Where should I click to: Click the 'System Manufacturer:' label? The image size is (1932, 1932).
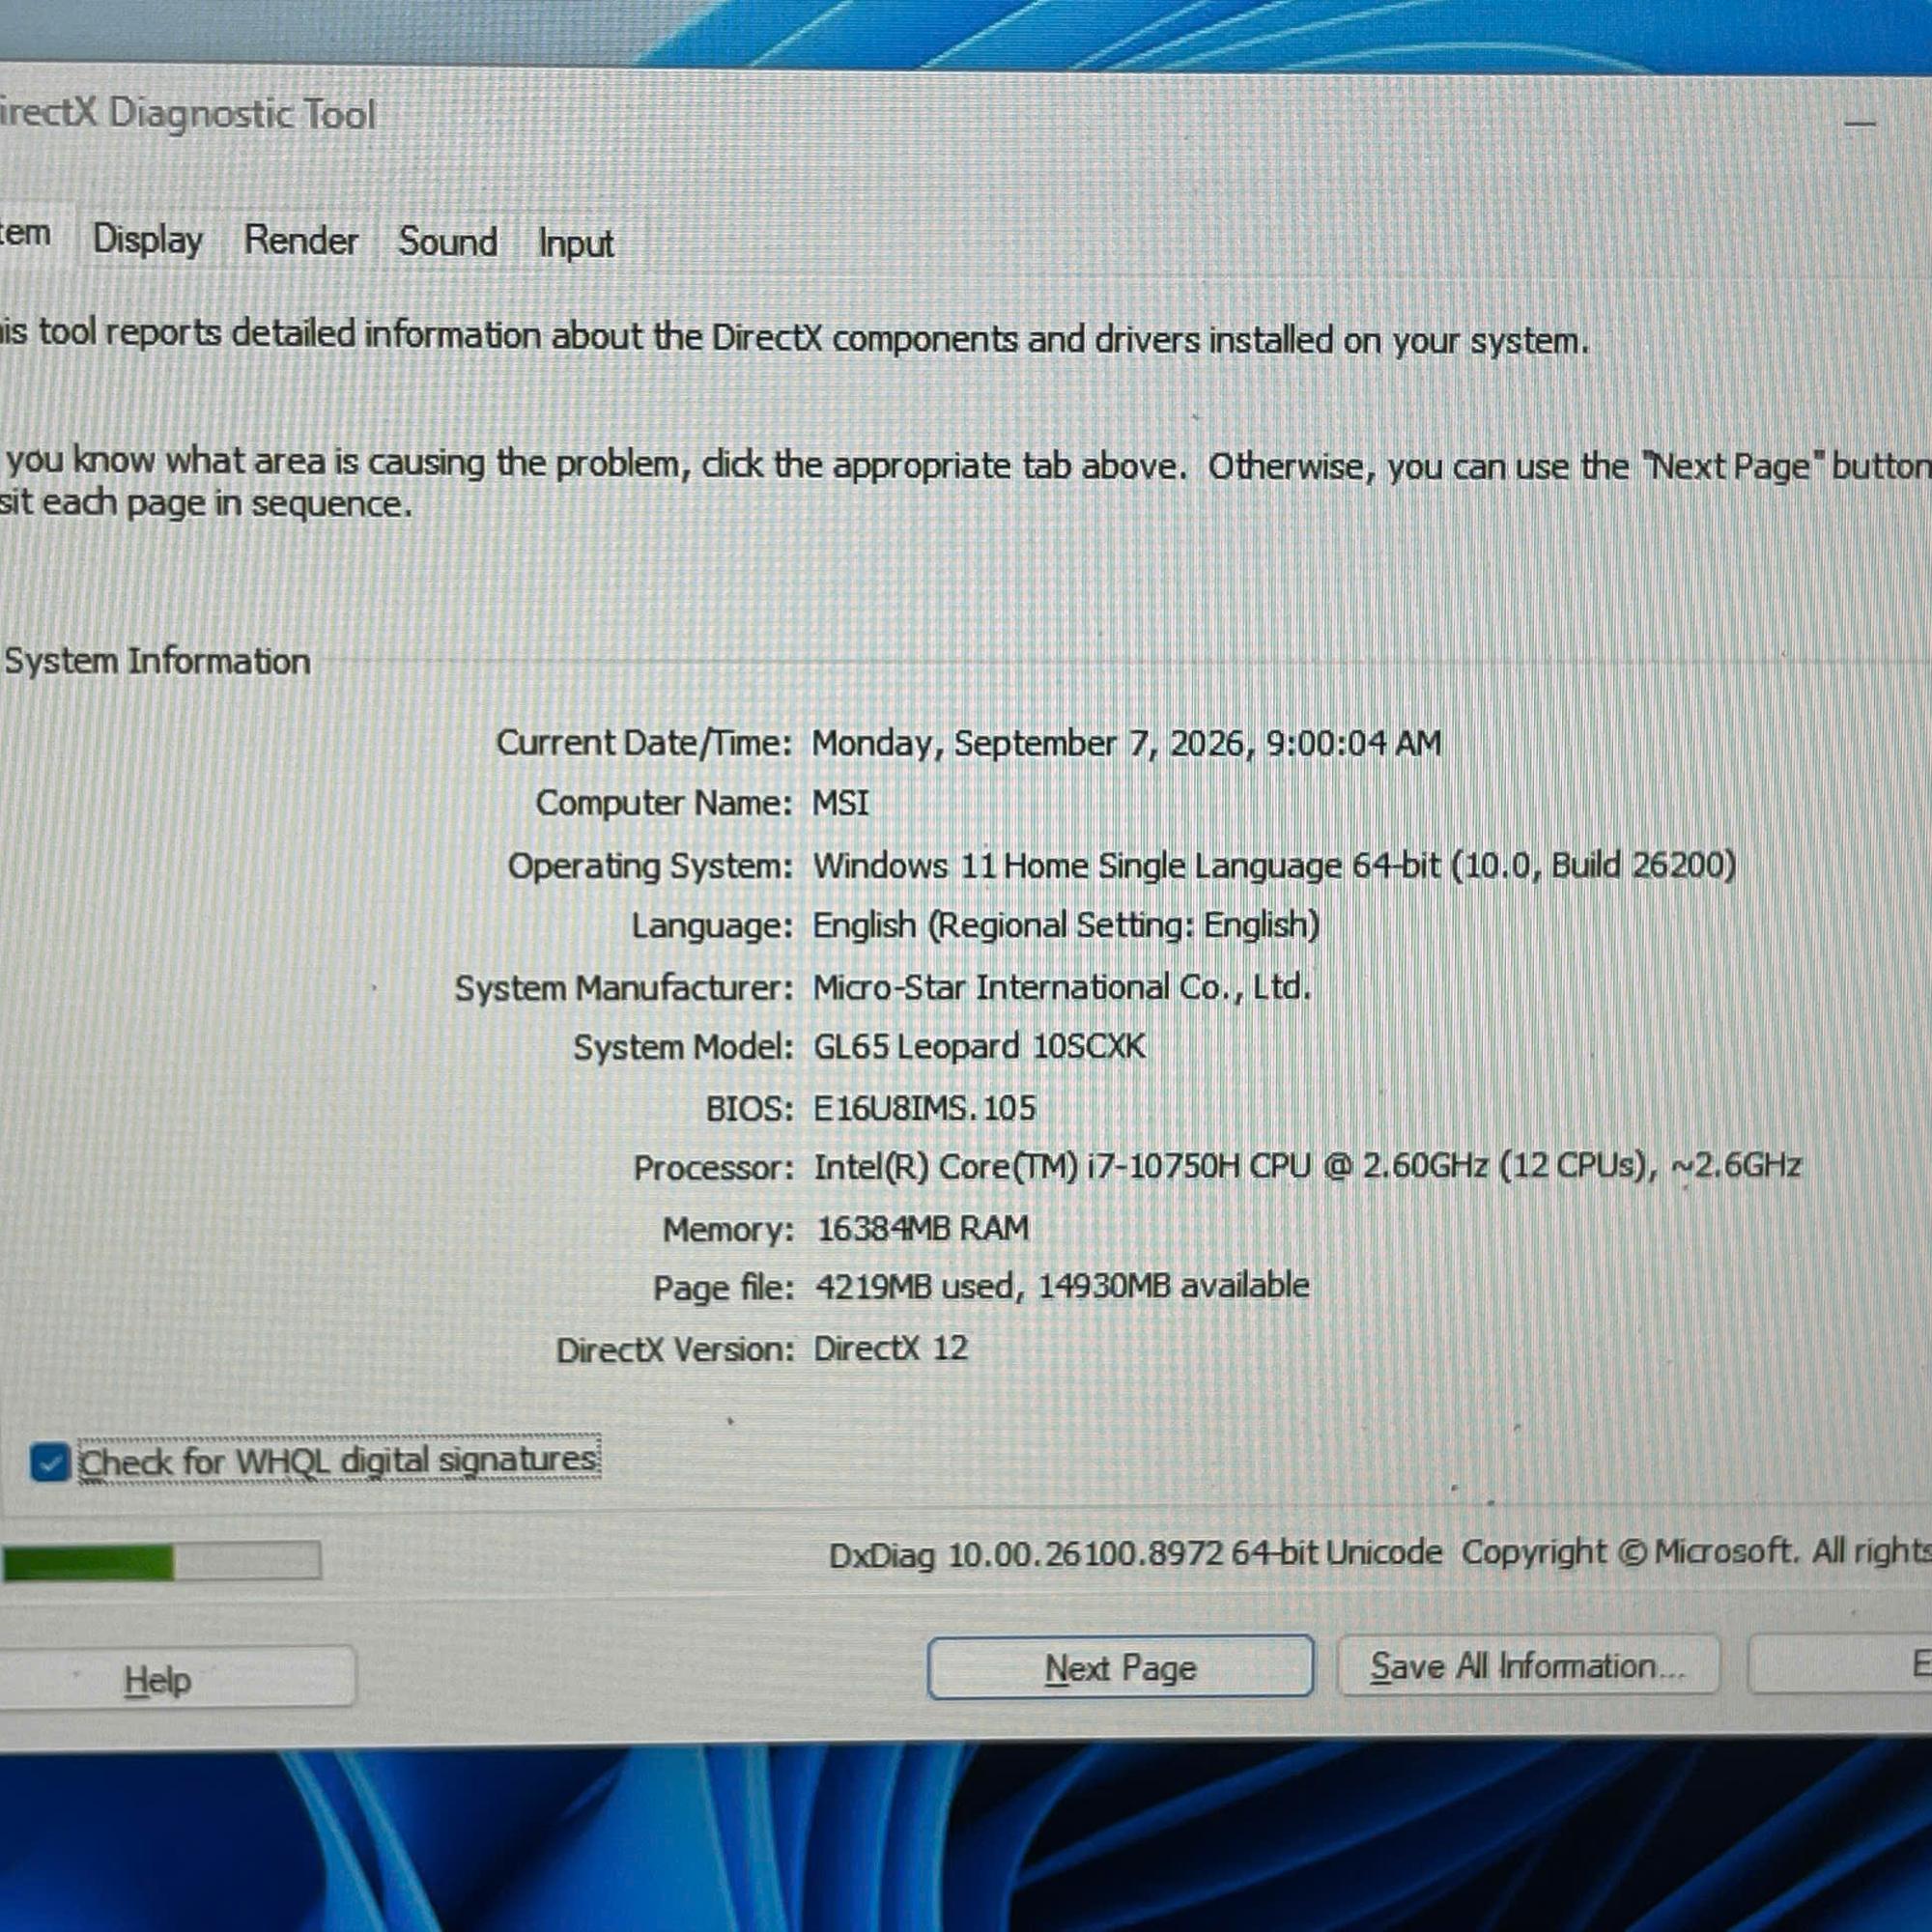(623, 988)
